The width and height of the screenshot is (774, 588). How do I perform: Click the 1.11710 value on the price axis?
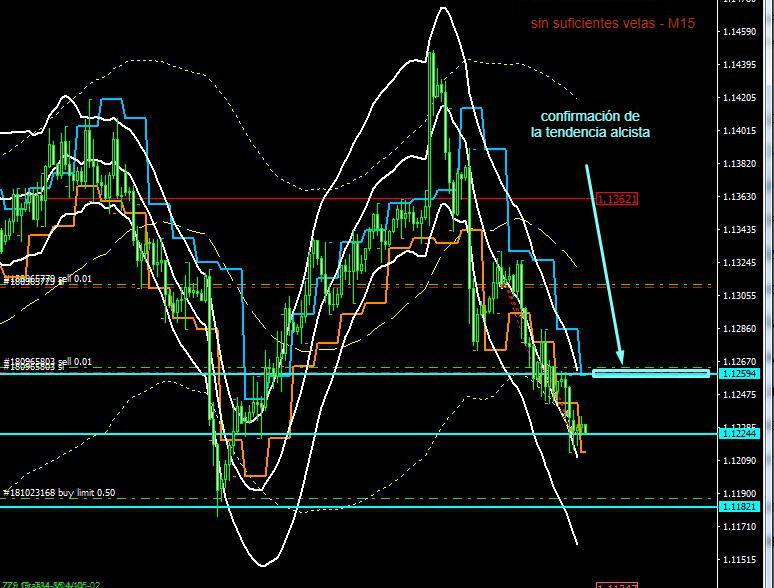tap(739, 526)
